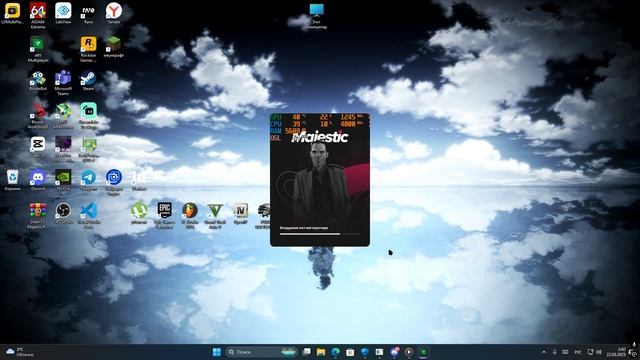
Task: Open the Visual Studio Code shortcut
Action: 88,216
